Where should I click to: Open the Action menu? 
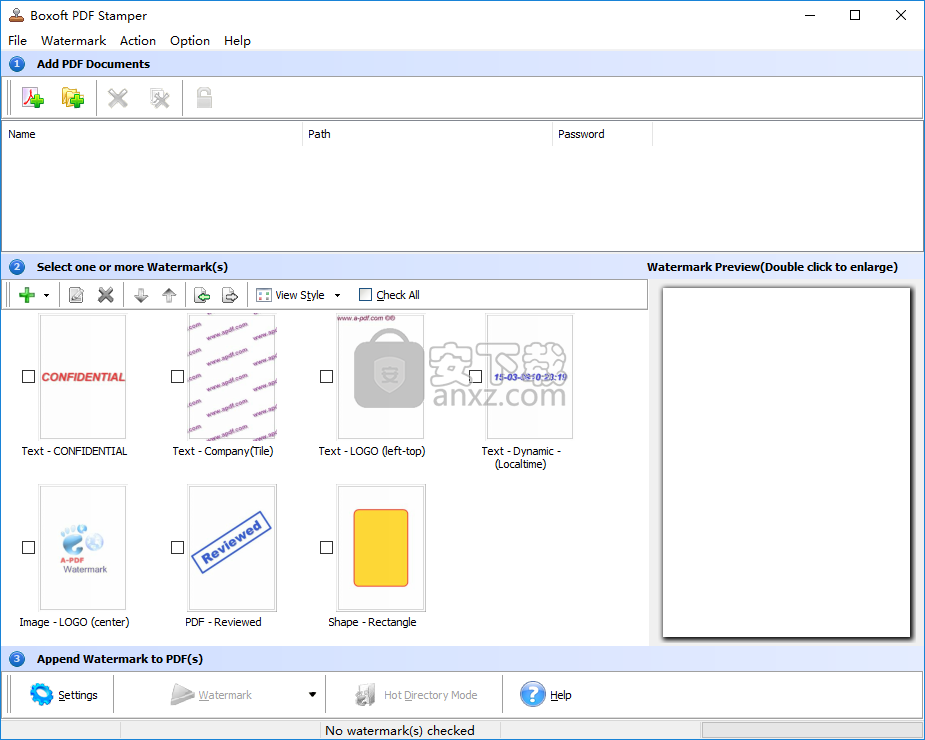pyautogui.click(x=137, y=41)
